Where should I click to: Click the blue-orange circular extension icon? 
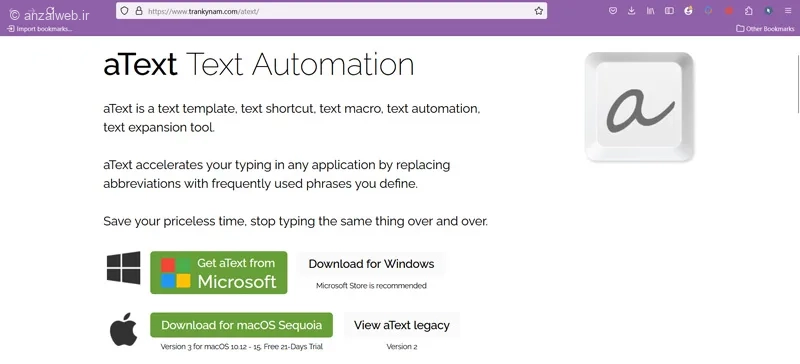click(x=708, y=11)
